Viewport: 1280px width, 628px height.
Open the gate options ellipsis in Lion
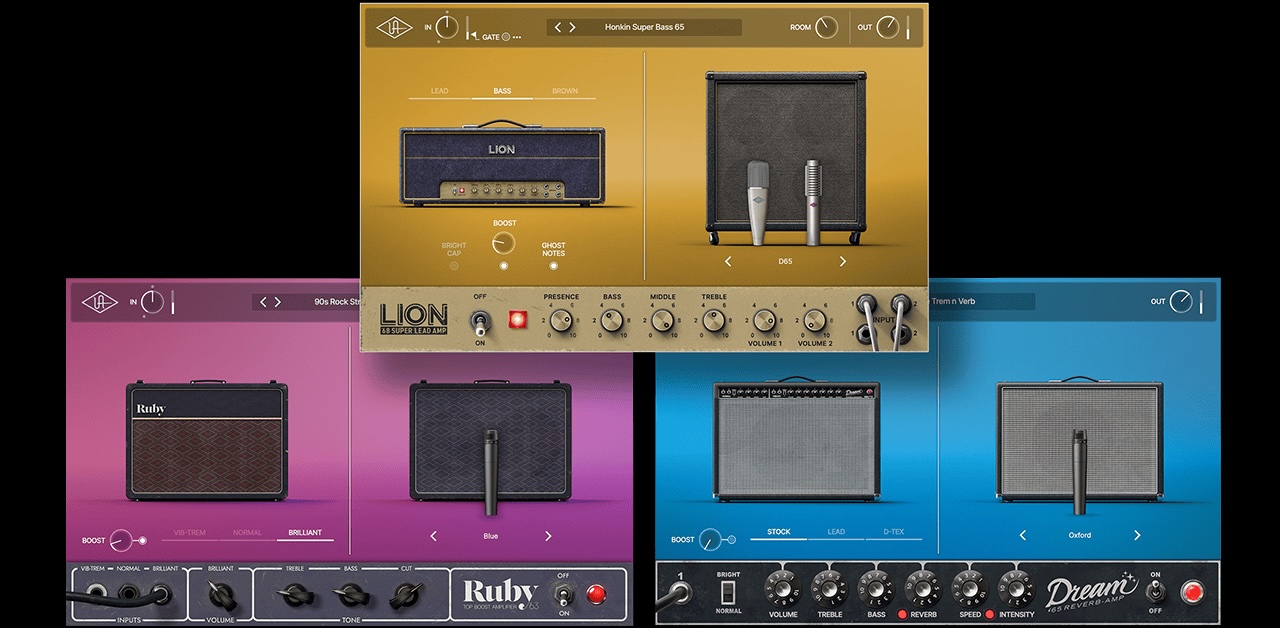point(517,37)
